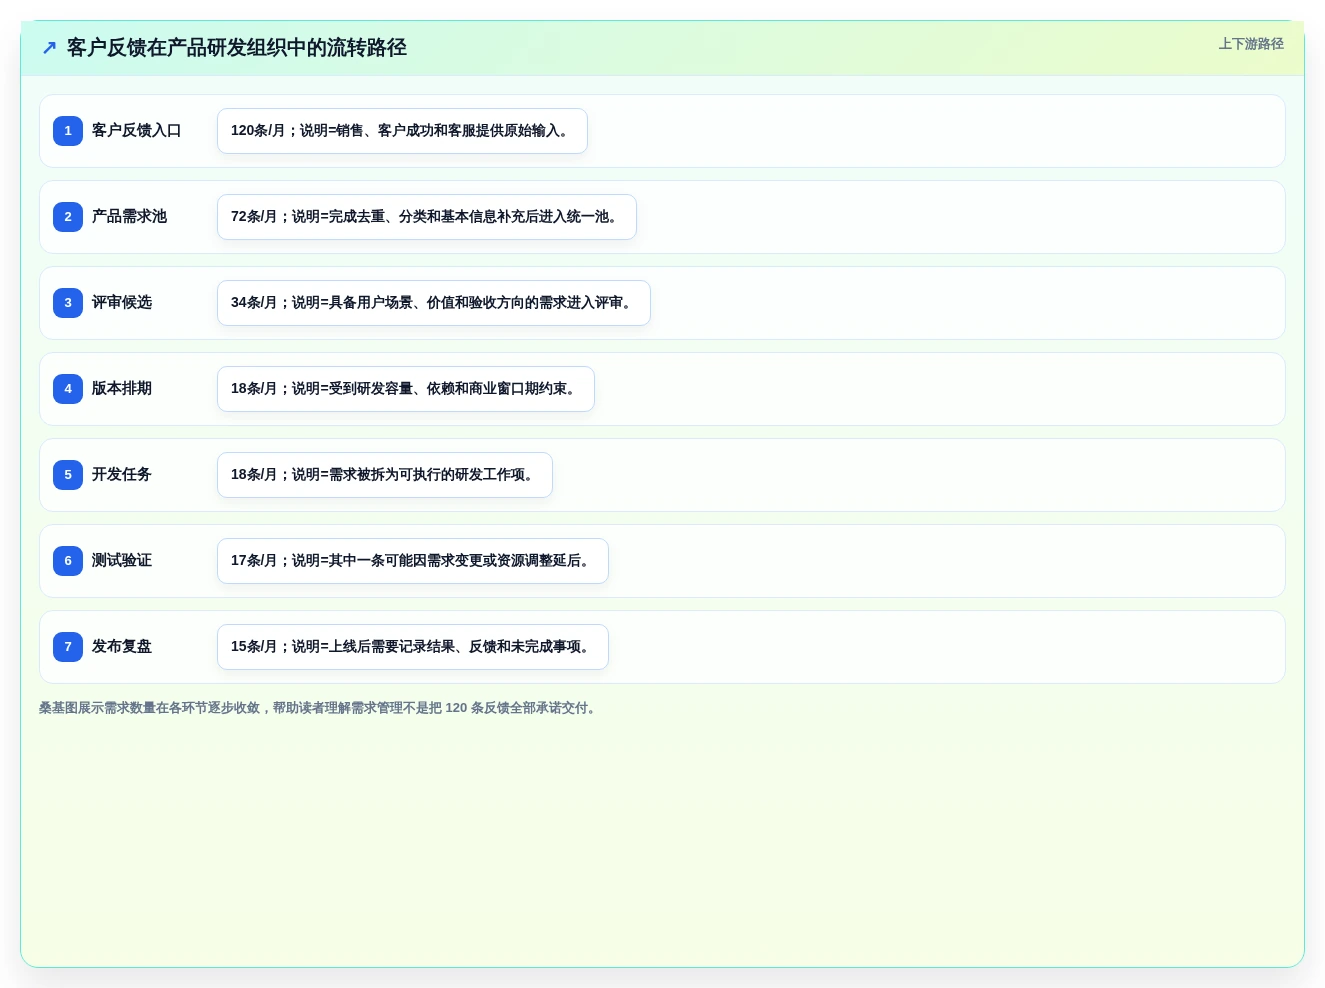Select step badge 6 for 测试验证
This screenshot has height=988, width=1325.
tap(68, 561)
